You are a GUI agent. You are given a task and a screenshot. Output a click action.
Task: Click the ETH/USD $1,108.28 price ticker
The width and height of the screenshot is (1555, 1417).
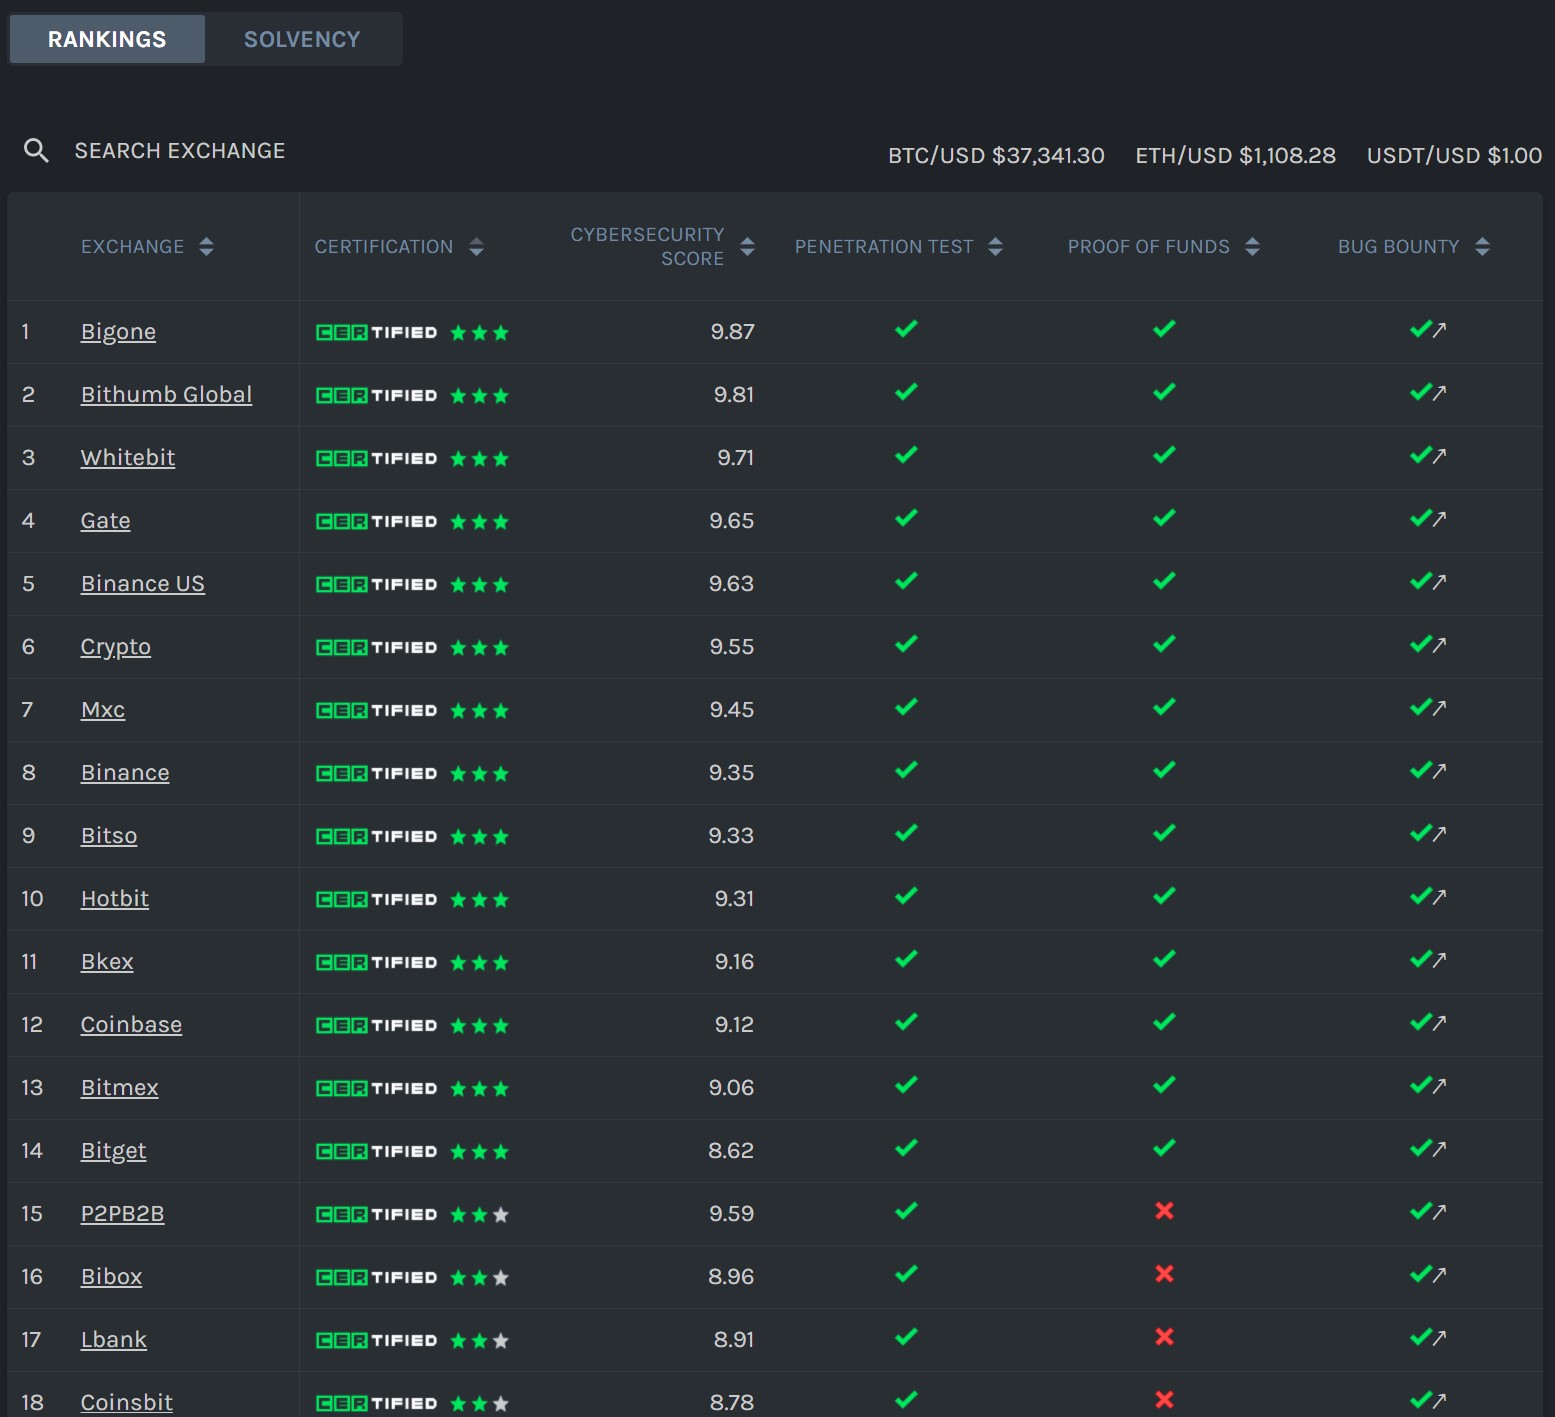point(1235,156)
